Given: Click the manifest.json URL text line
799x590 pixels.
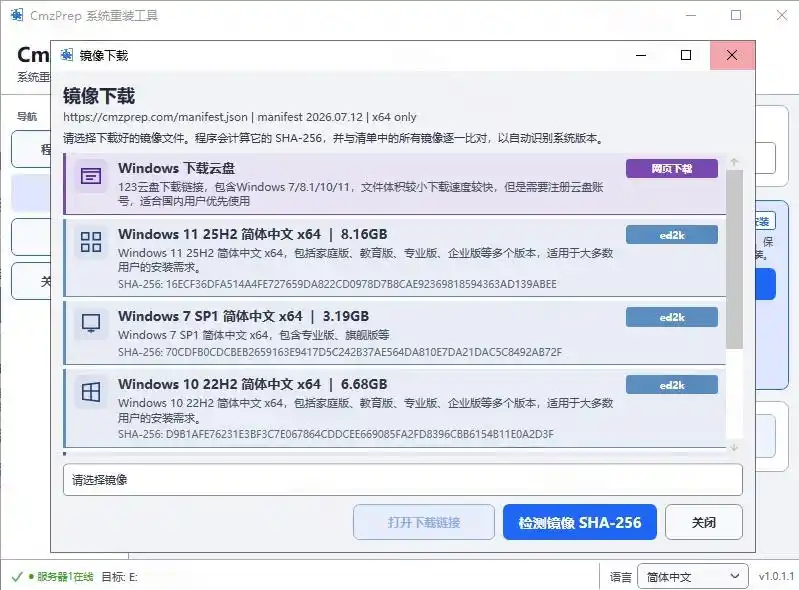Looking at the screenshot, I should click(239, 117).
